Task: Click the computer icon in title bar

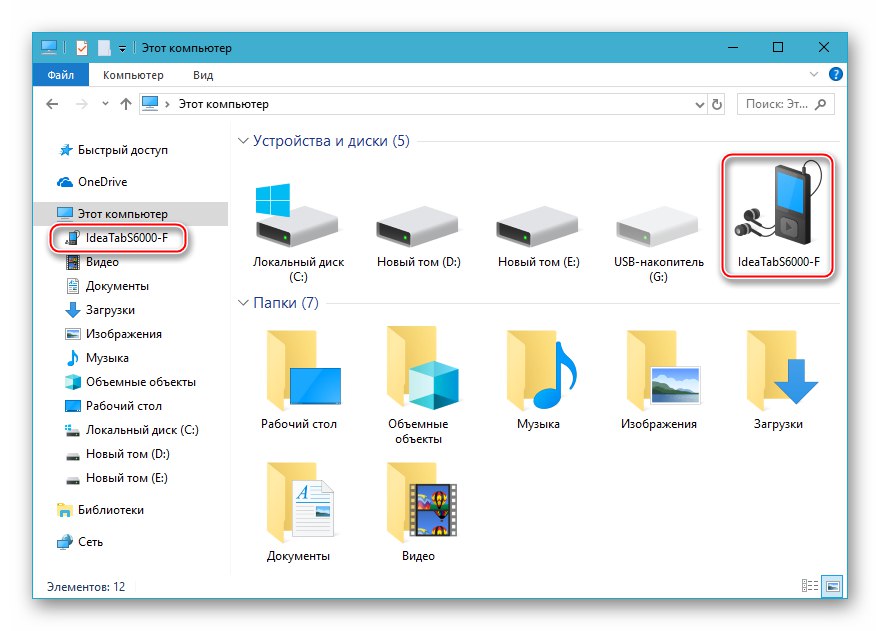Action: point(49,48)
